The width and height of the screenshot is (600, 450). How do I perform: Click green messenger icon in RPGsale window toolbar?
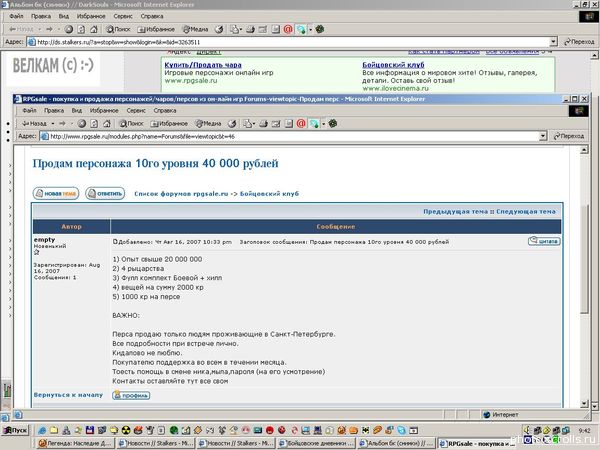coord(314,124)
